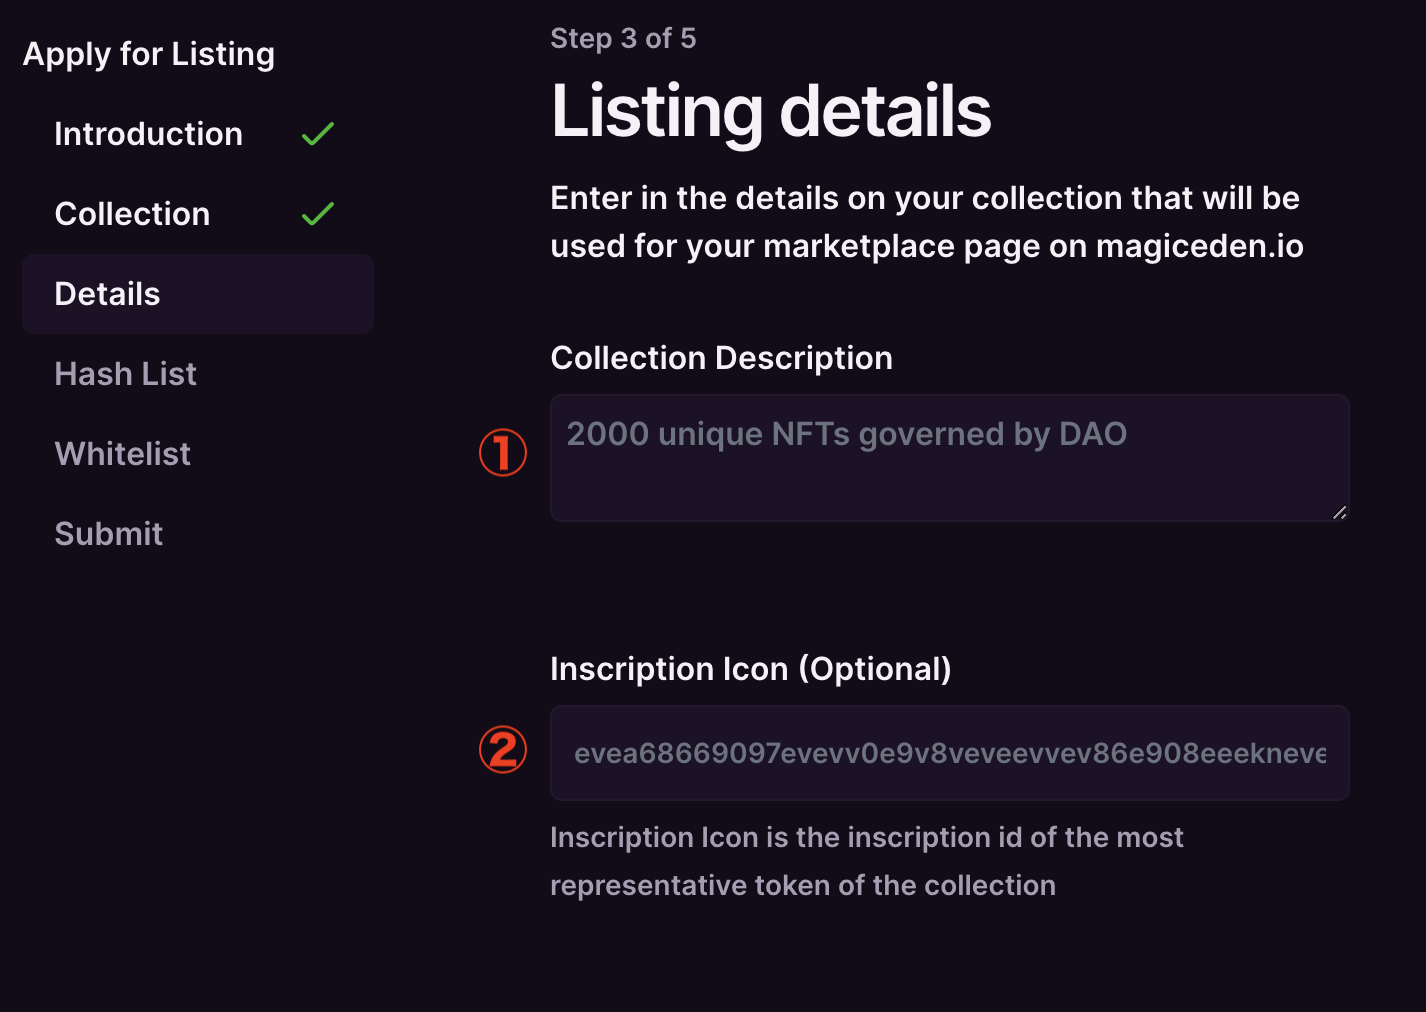This screenshot has width=1426, height=1012.
Task: Select the Details step in sidebar
Action: [x=198, y=294]
